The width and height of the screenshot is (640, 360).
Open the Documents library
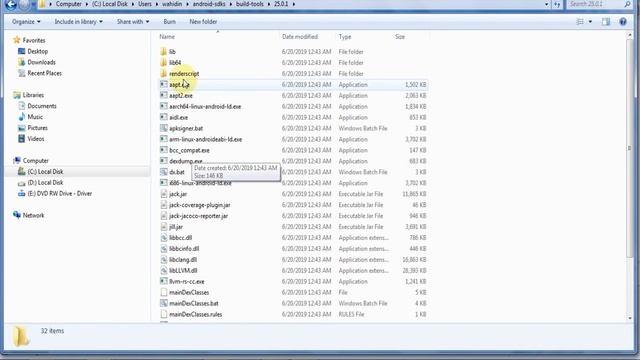click(x=42, y=106)
